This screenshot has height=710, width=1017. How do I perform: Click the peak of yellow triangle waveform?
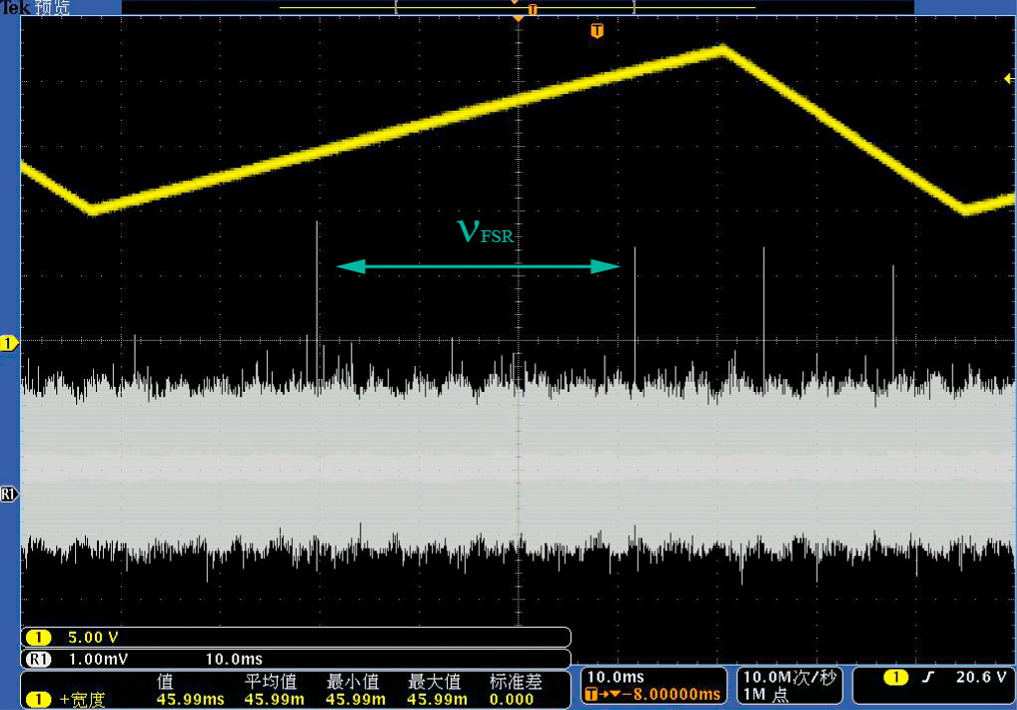pyautogui.click(x=721, y=48)
